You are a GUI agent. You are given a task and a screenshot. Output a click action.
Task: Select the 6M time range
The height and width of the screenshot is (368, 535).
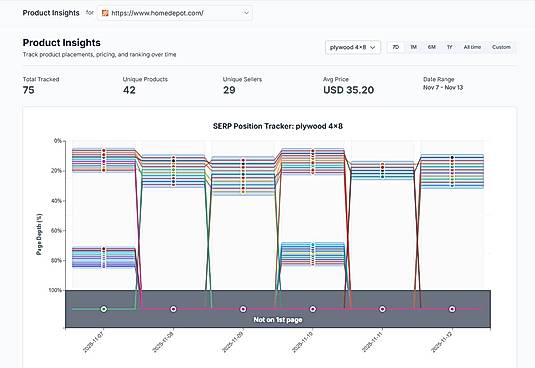coord(432,47)
